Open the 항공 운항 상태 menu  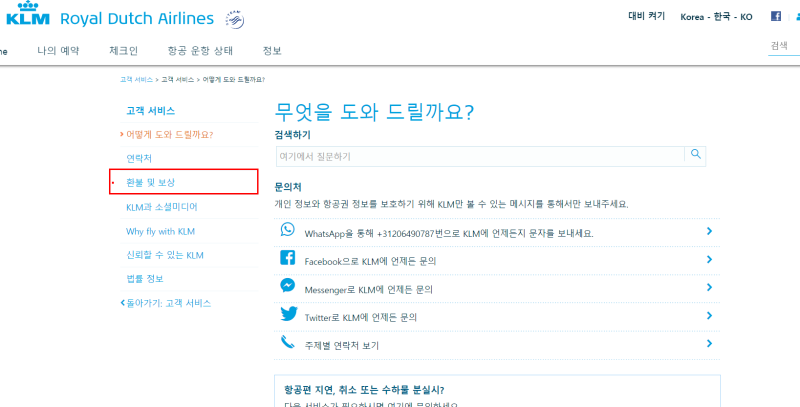200,50
